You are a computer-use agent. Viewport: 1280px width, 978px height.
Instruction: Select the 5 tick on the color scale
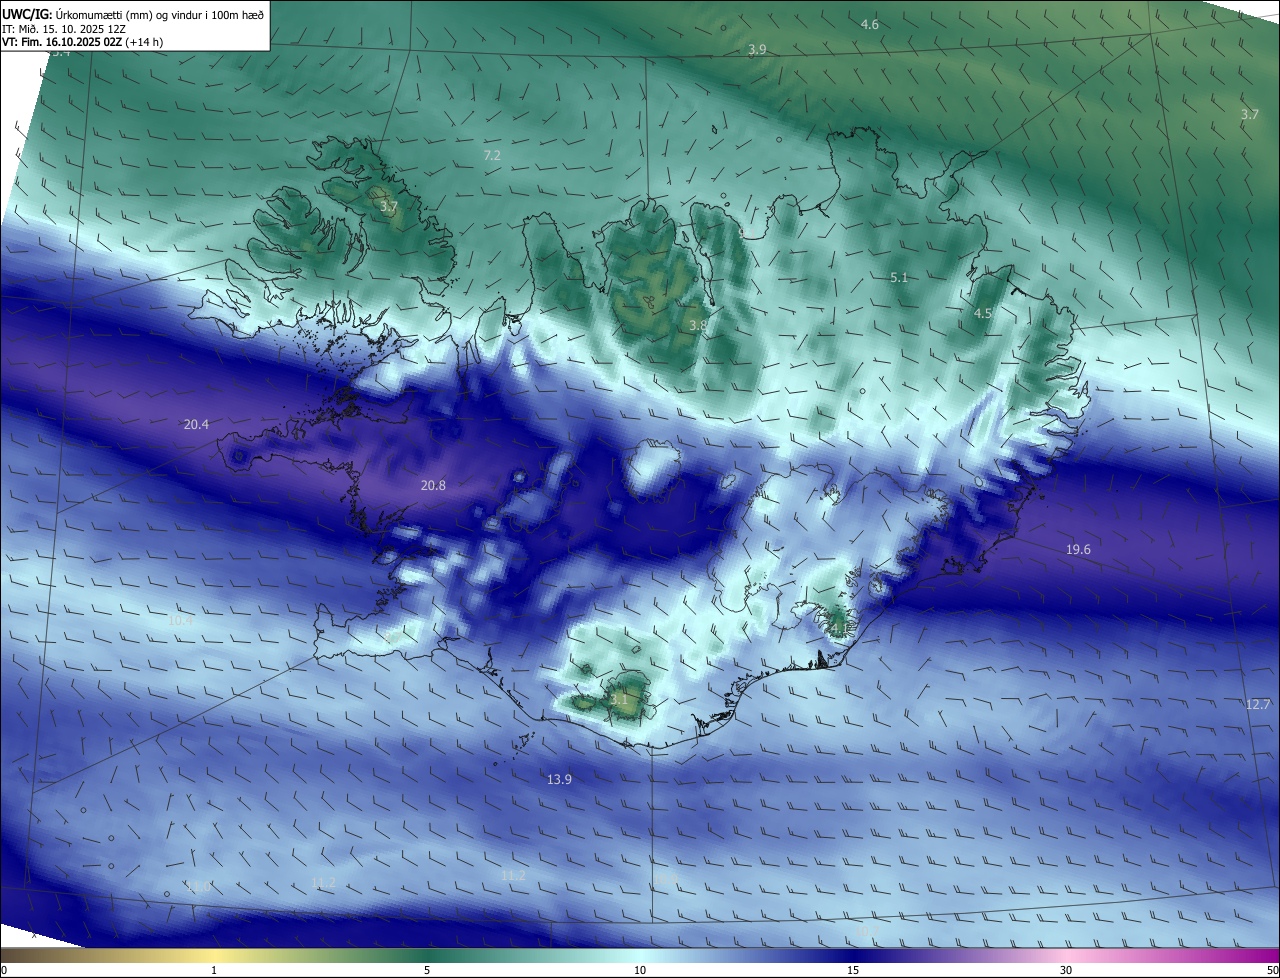click(x=427, y=970)
